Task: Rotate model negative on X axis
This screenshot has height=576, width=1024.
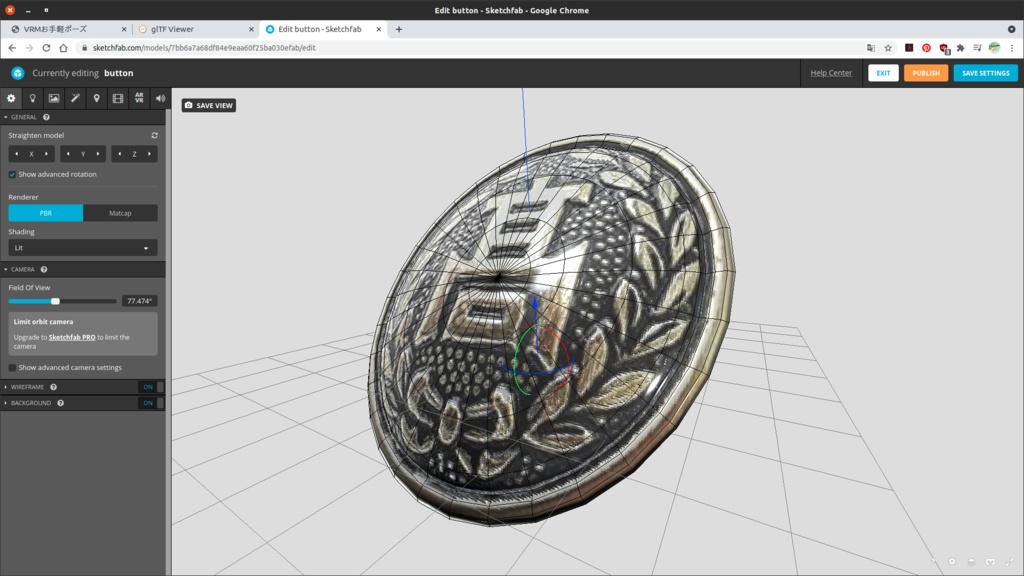Action: click(16, 154)
